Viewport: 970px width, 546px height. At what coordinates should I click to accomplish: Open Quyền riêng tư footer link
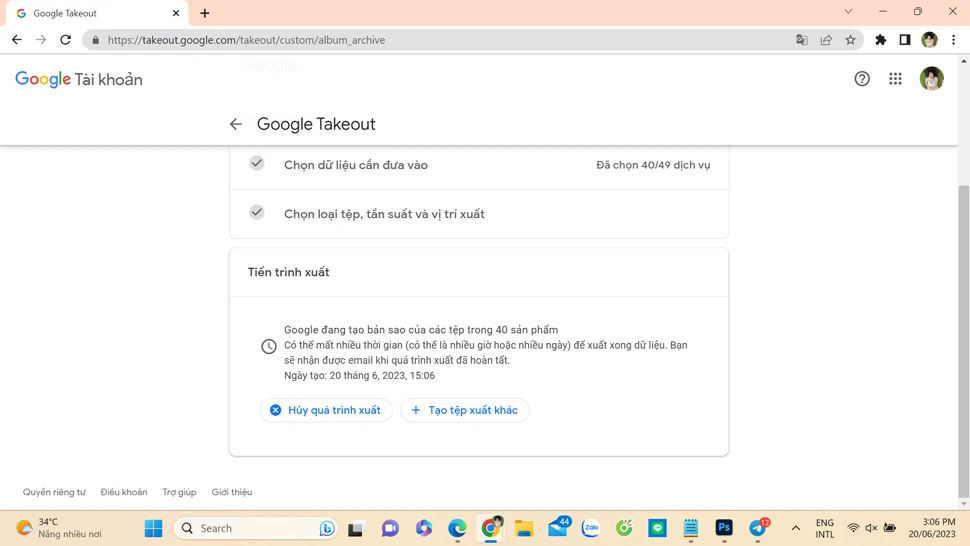[x=54, y=492]
